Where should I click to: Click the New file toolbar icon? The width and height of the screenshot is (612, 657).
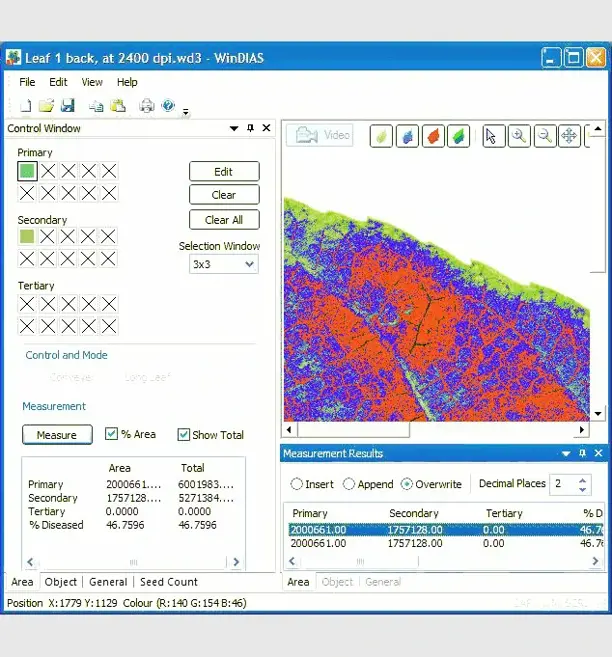coord(26,106)
